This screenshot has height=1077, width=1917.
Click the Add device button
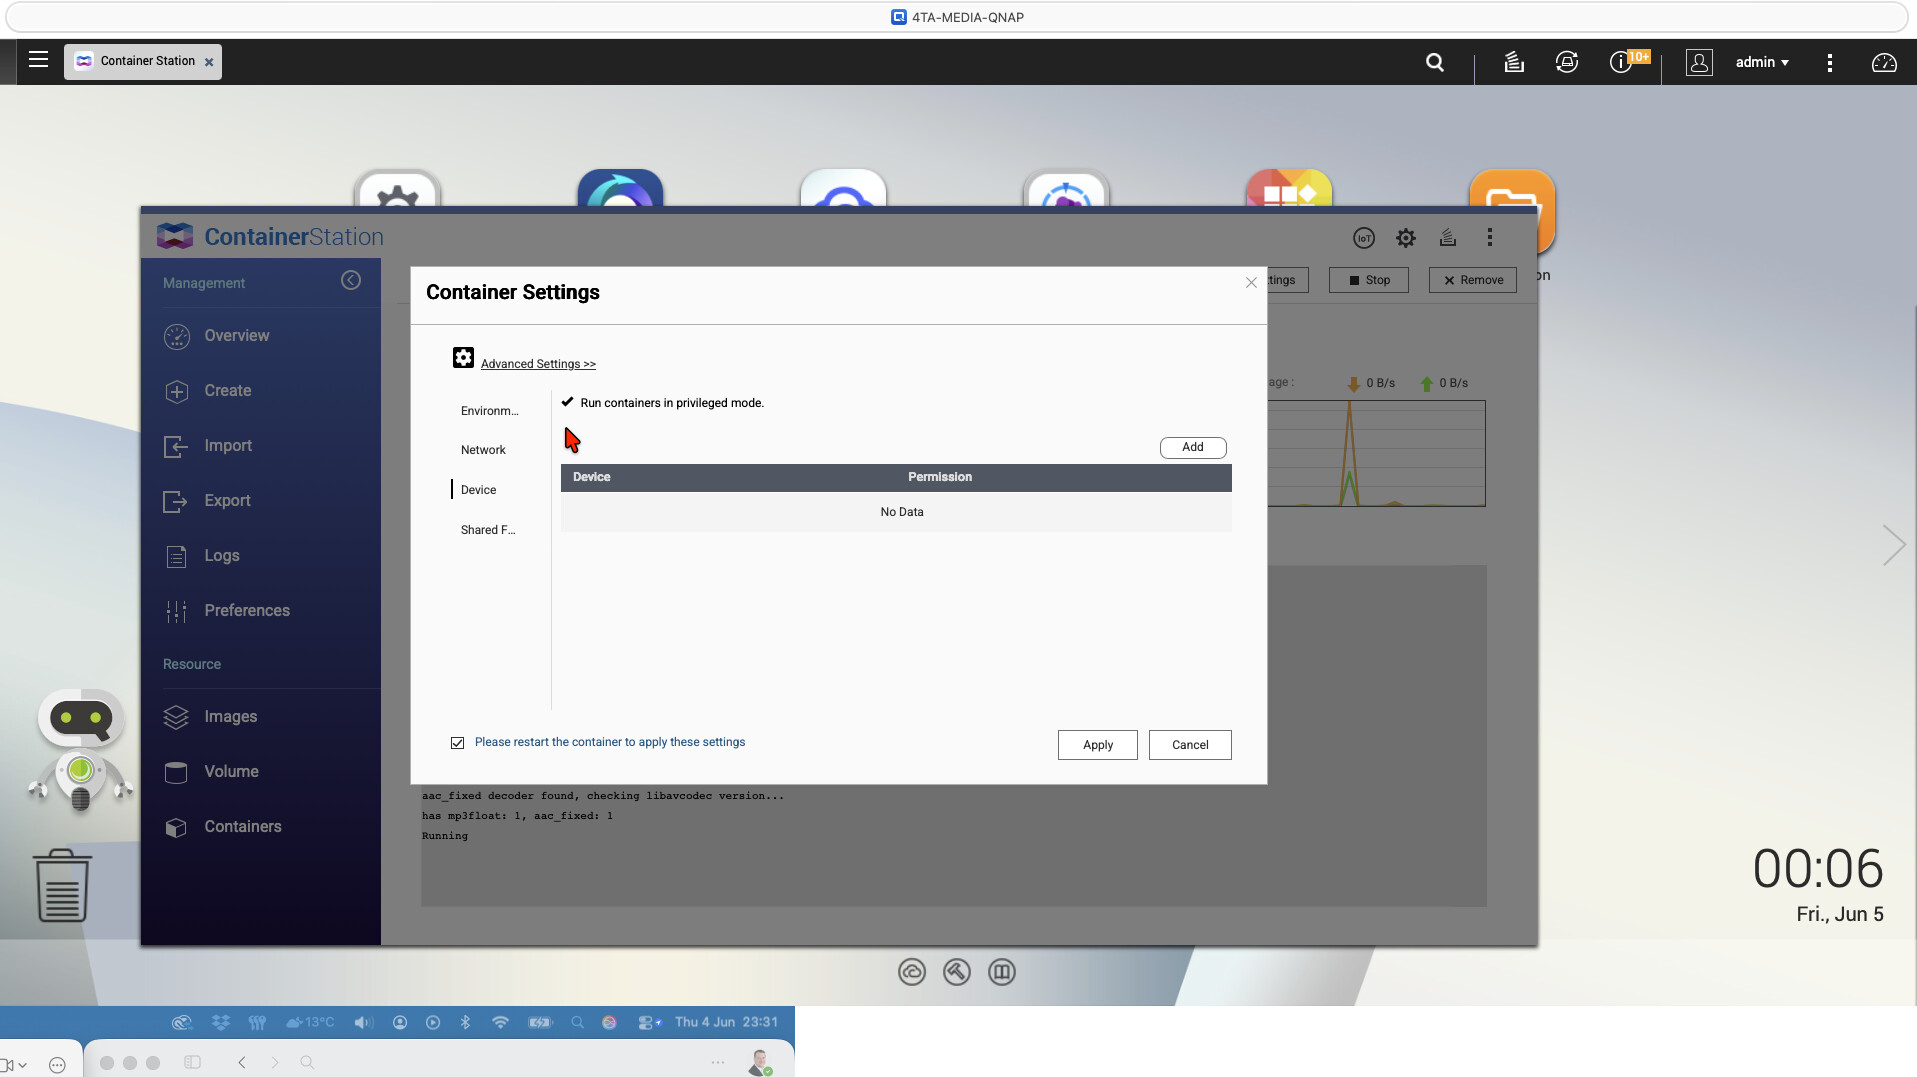(x=1193, y=448)
